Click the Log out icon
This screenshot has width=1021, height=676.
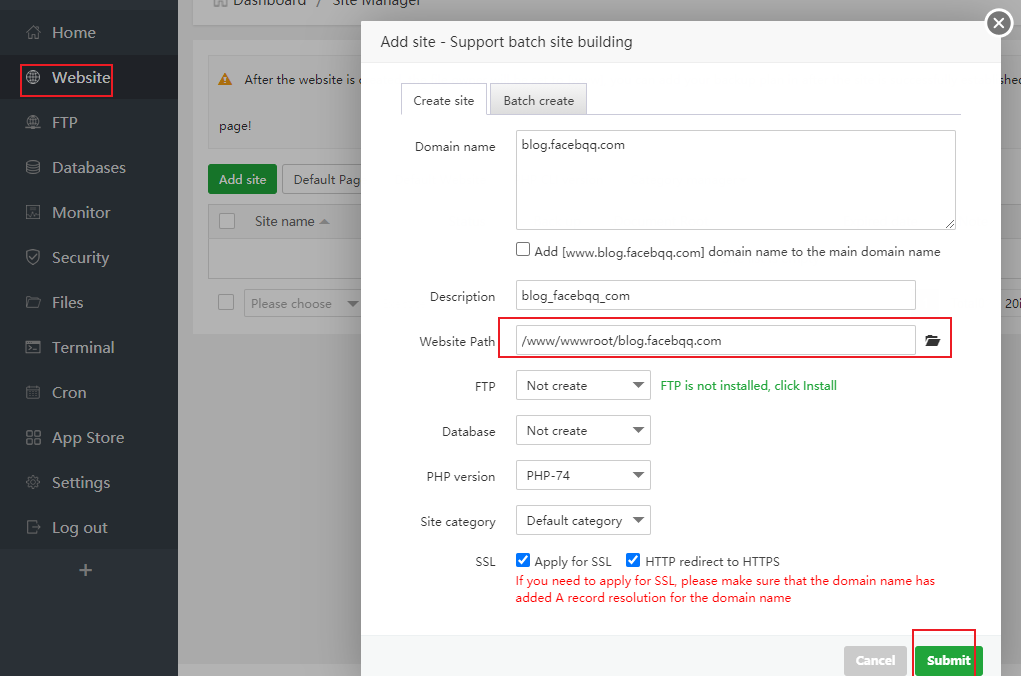(x=34, y=528)
